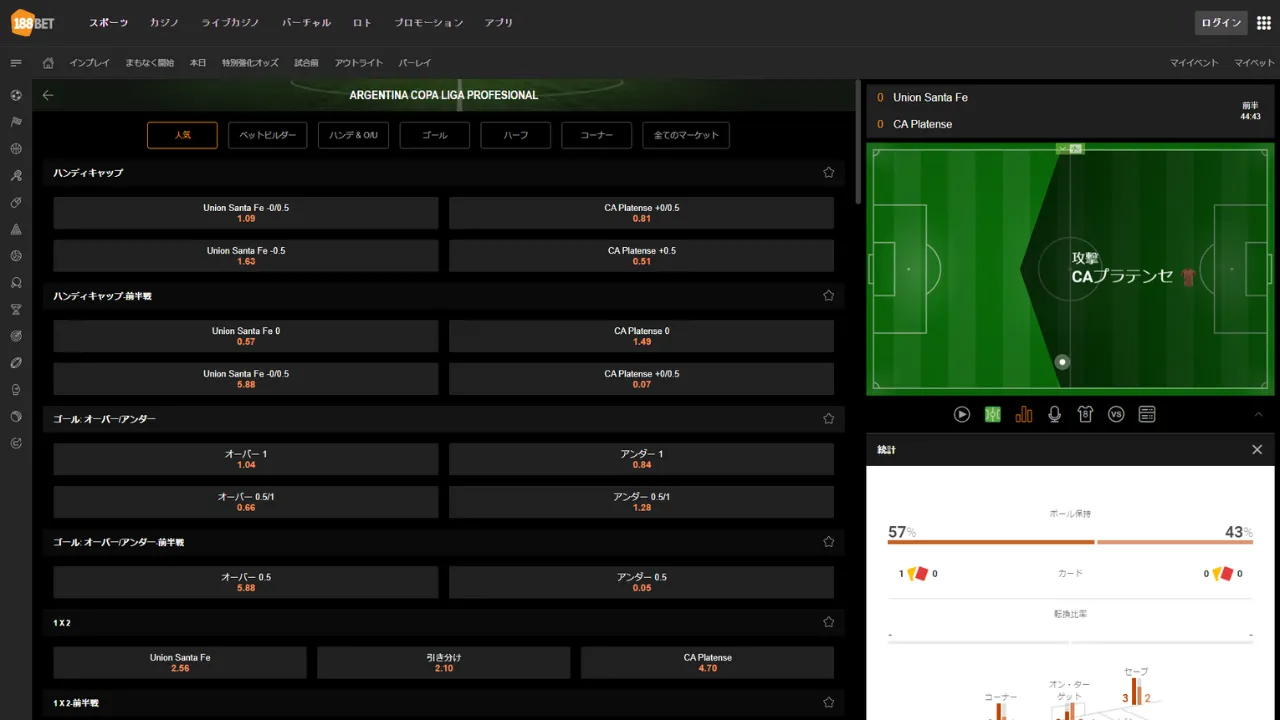Star the ゴール: オーバー/アンダー market
This screenshot has height=720, width=1280.
pos(828,419)
